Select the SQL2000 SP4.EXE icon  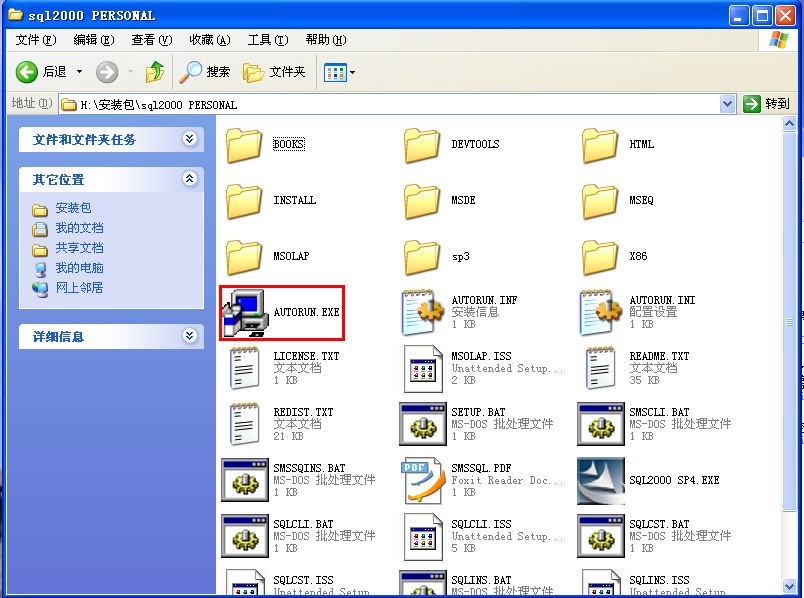tap(600, 481)
